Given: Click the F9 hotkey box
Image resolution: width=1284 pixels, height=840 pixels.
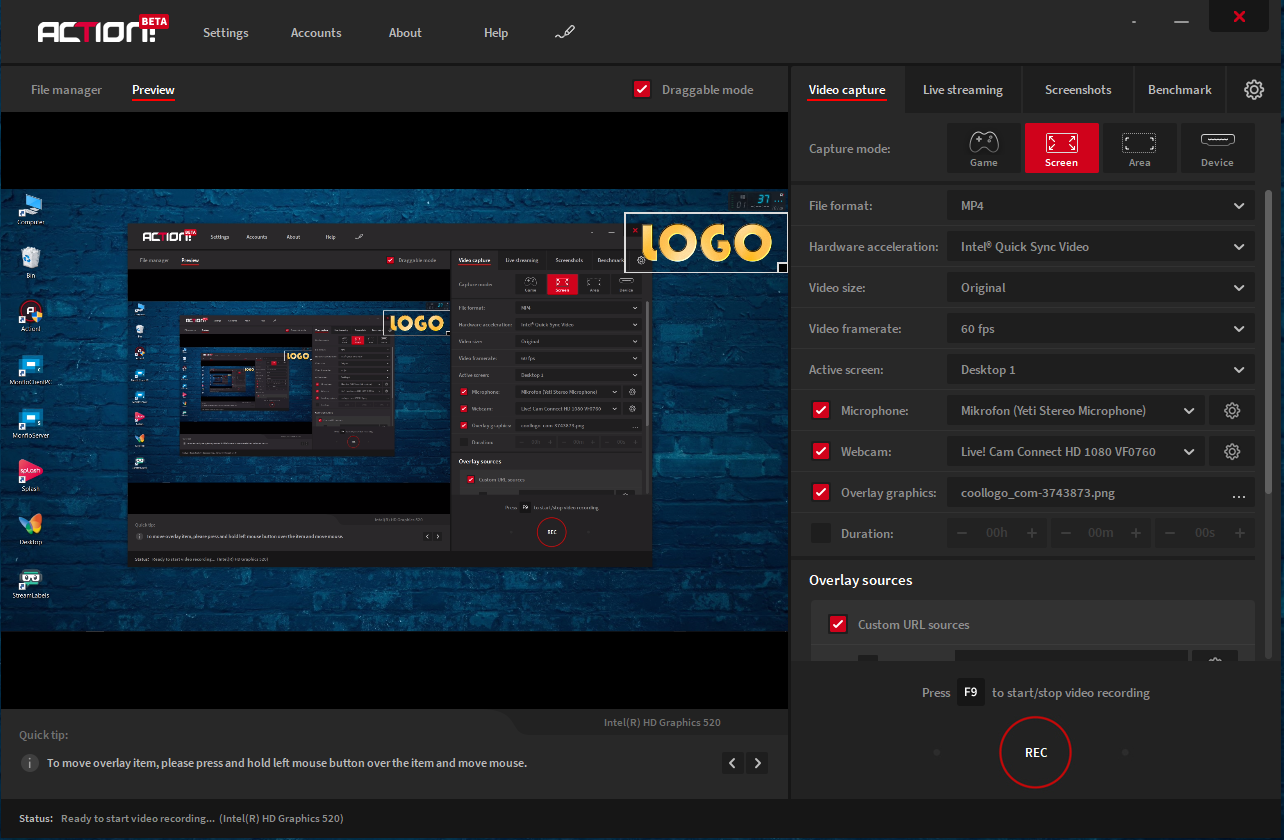Looking at the screenshot, I should coord(970,692).
